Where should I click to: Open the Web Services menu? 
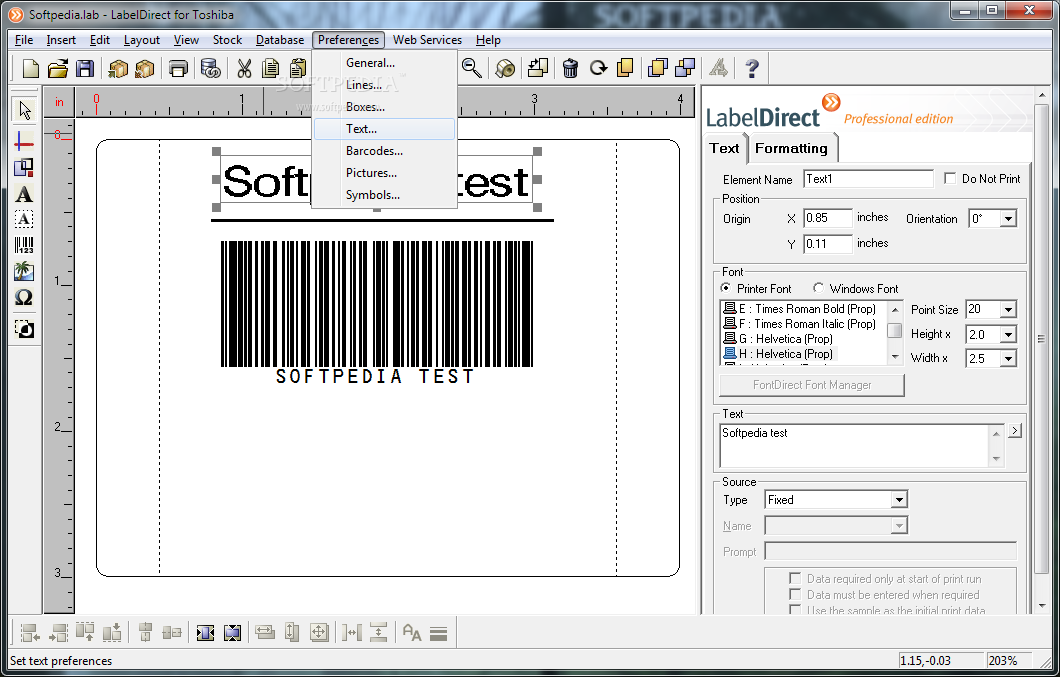(x=427, y=40)
